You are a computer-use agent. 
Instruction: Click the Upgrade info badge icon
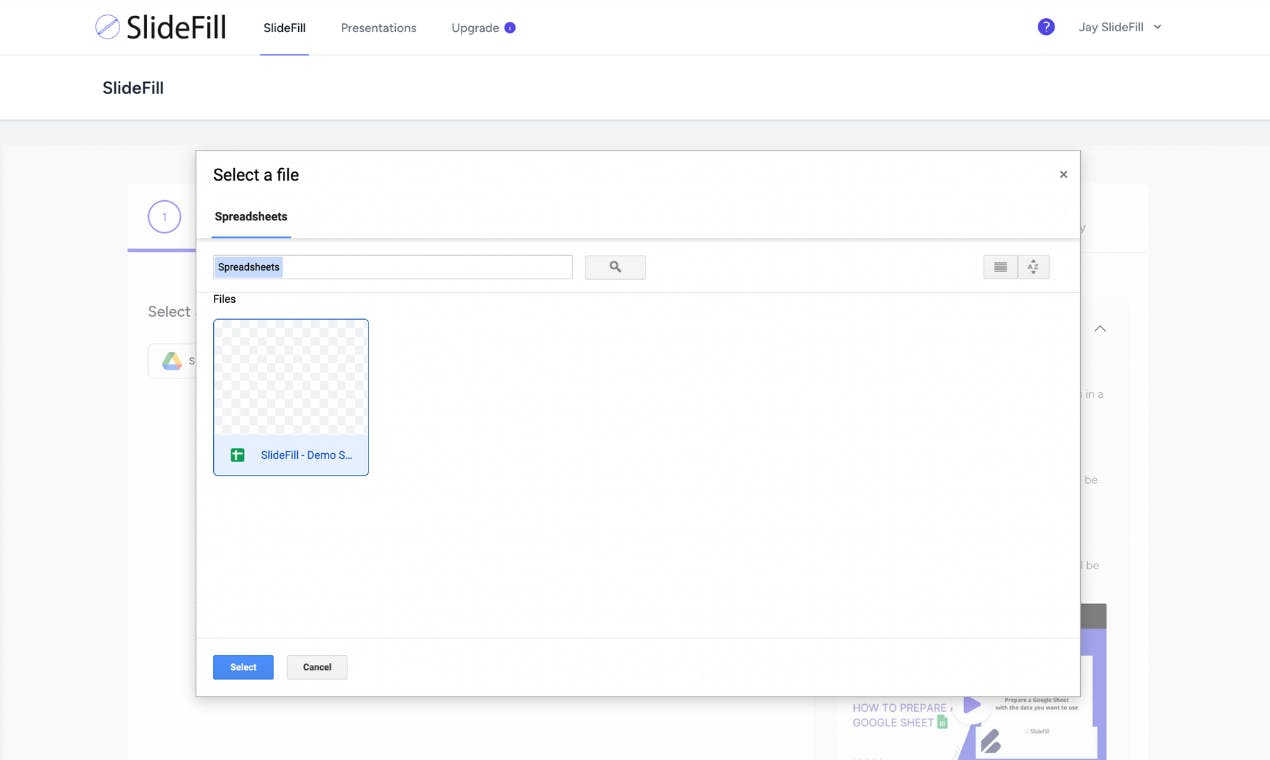pyautogui.click(x=510, y=28)
